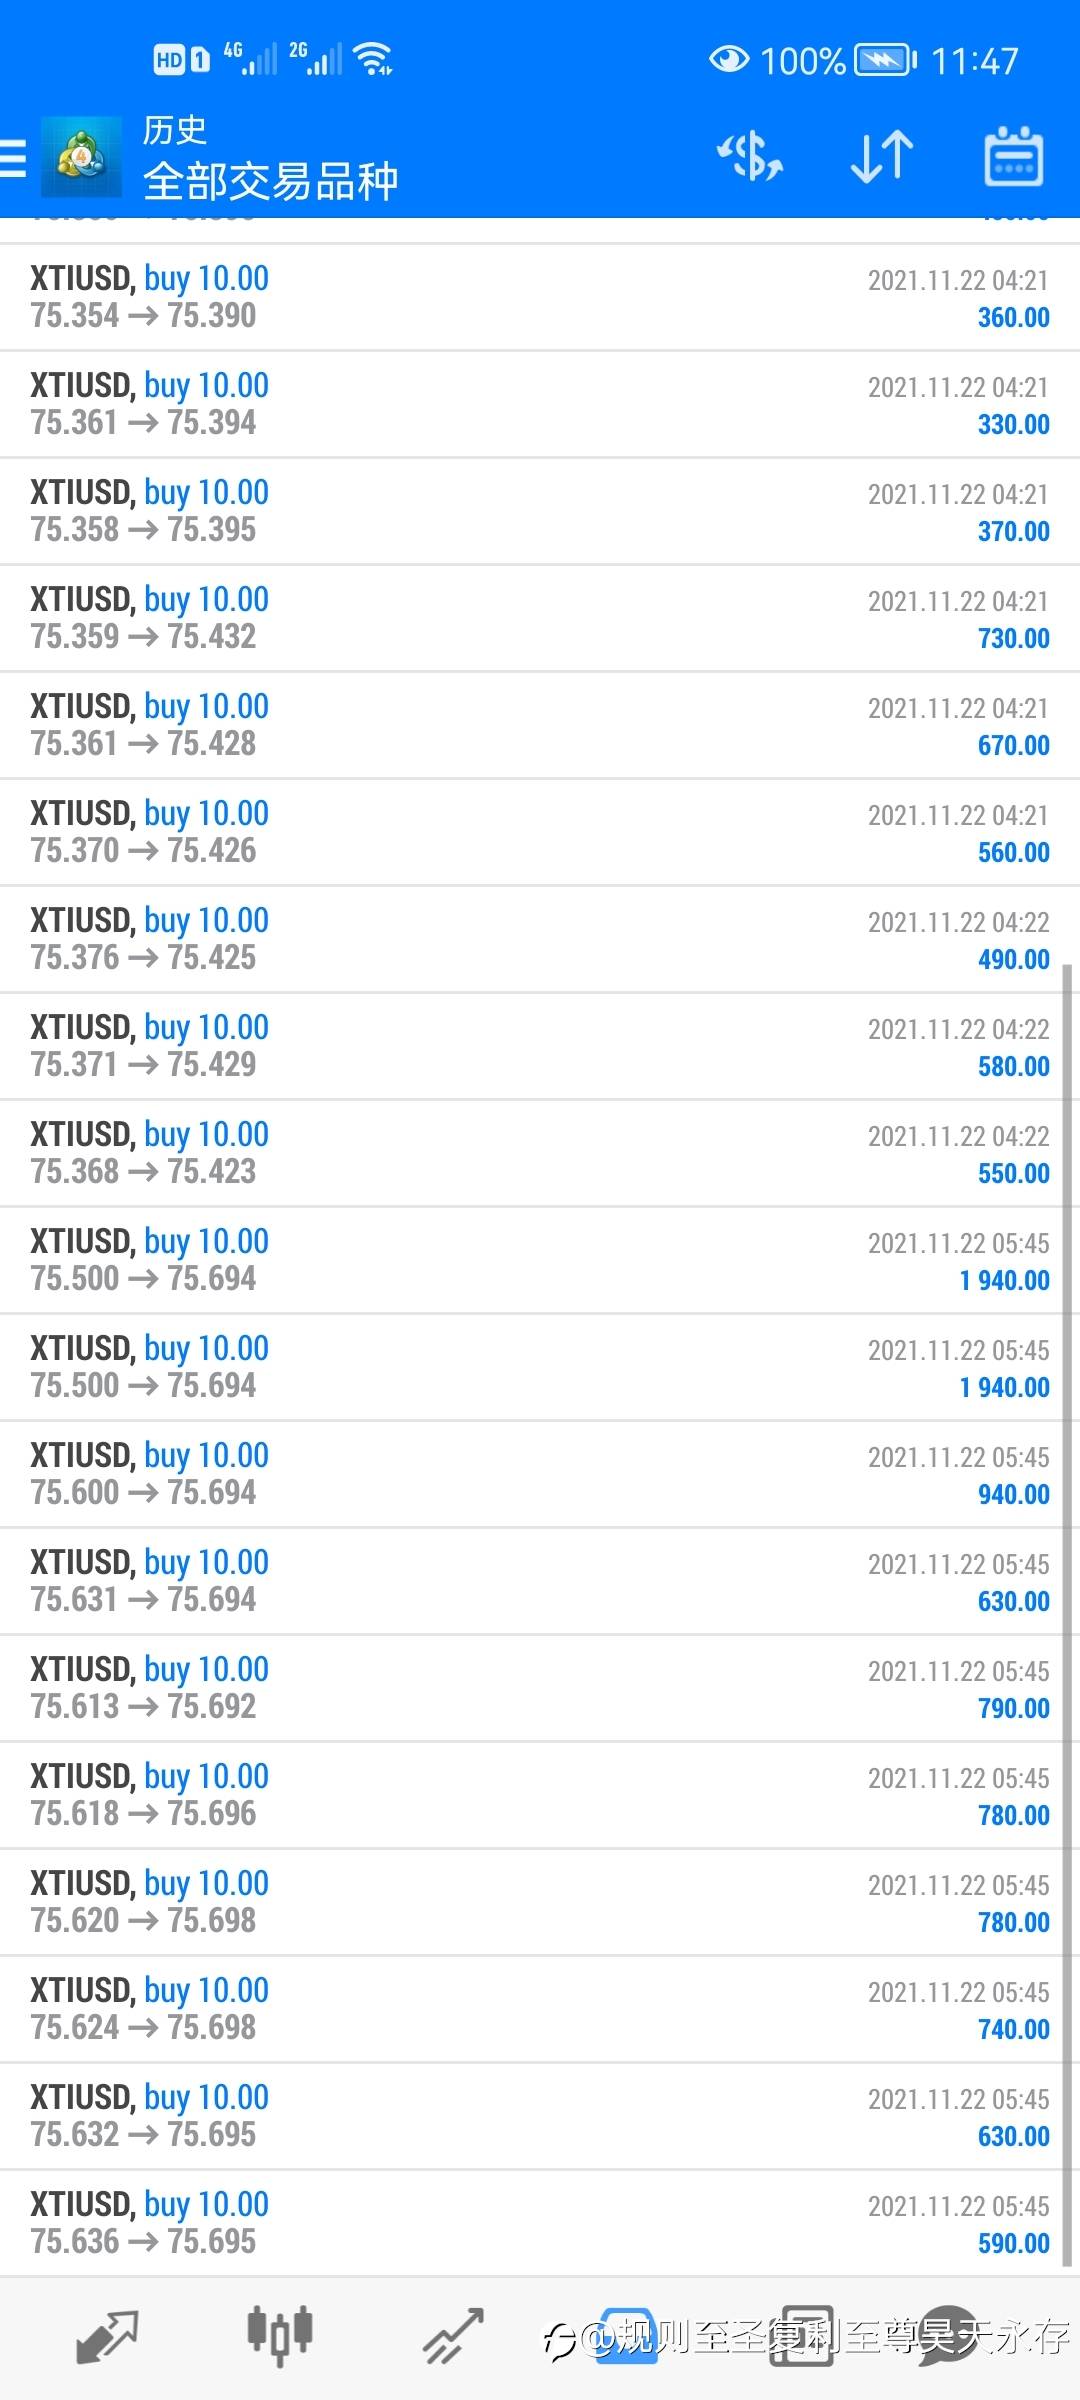Open the hamburger side menu

[12, 158]
